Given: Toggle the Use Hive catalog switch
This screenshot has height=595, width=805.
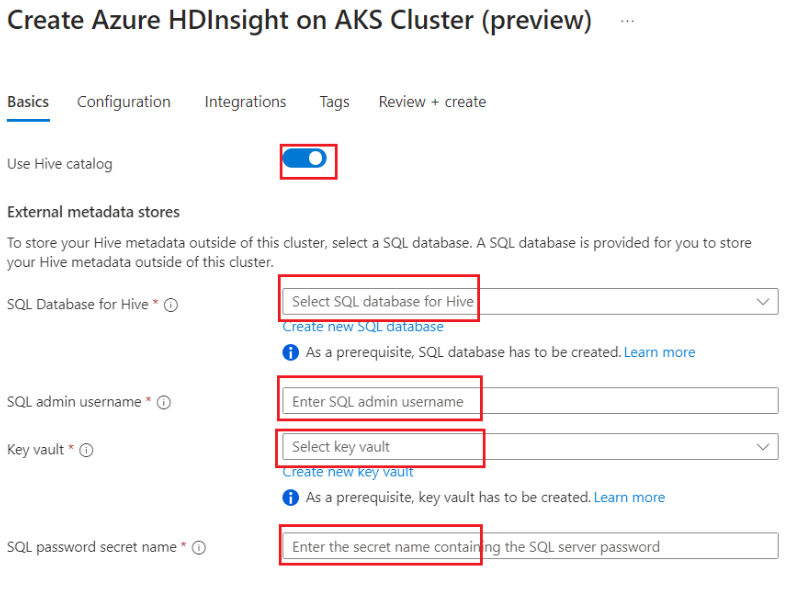Looking at the screenshot, I should tap(305, 159).
